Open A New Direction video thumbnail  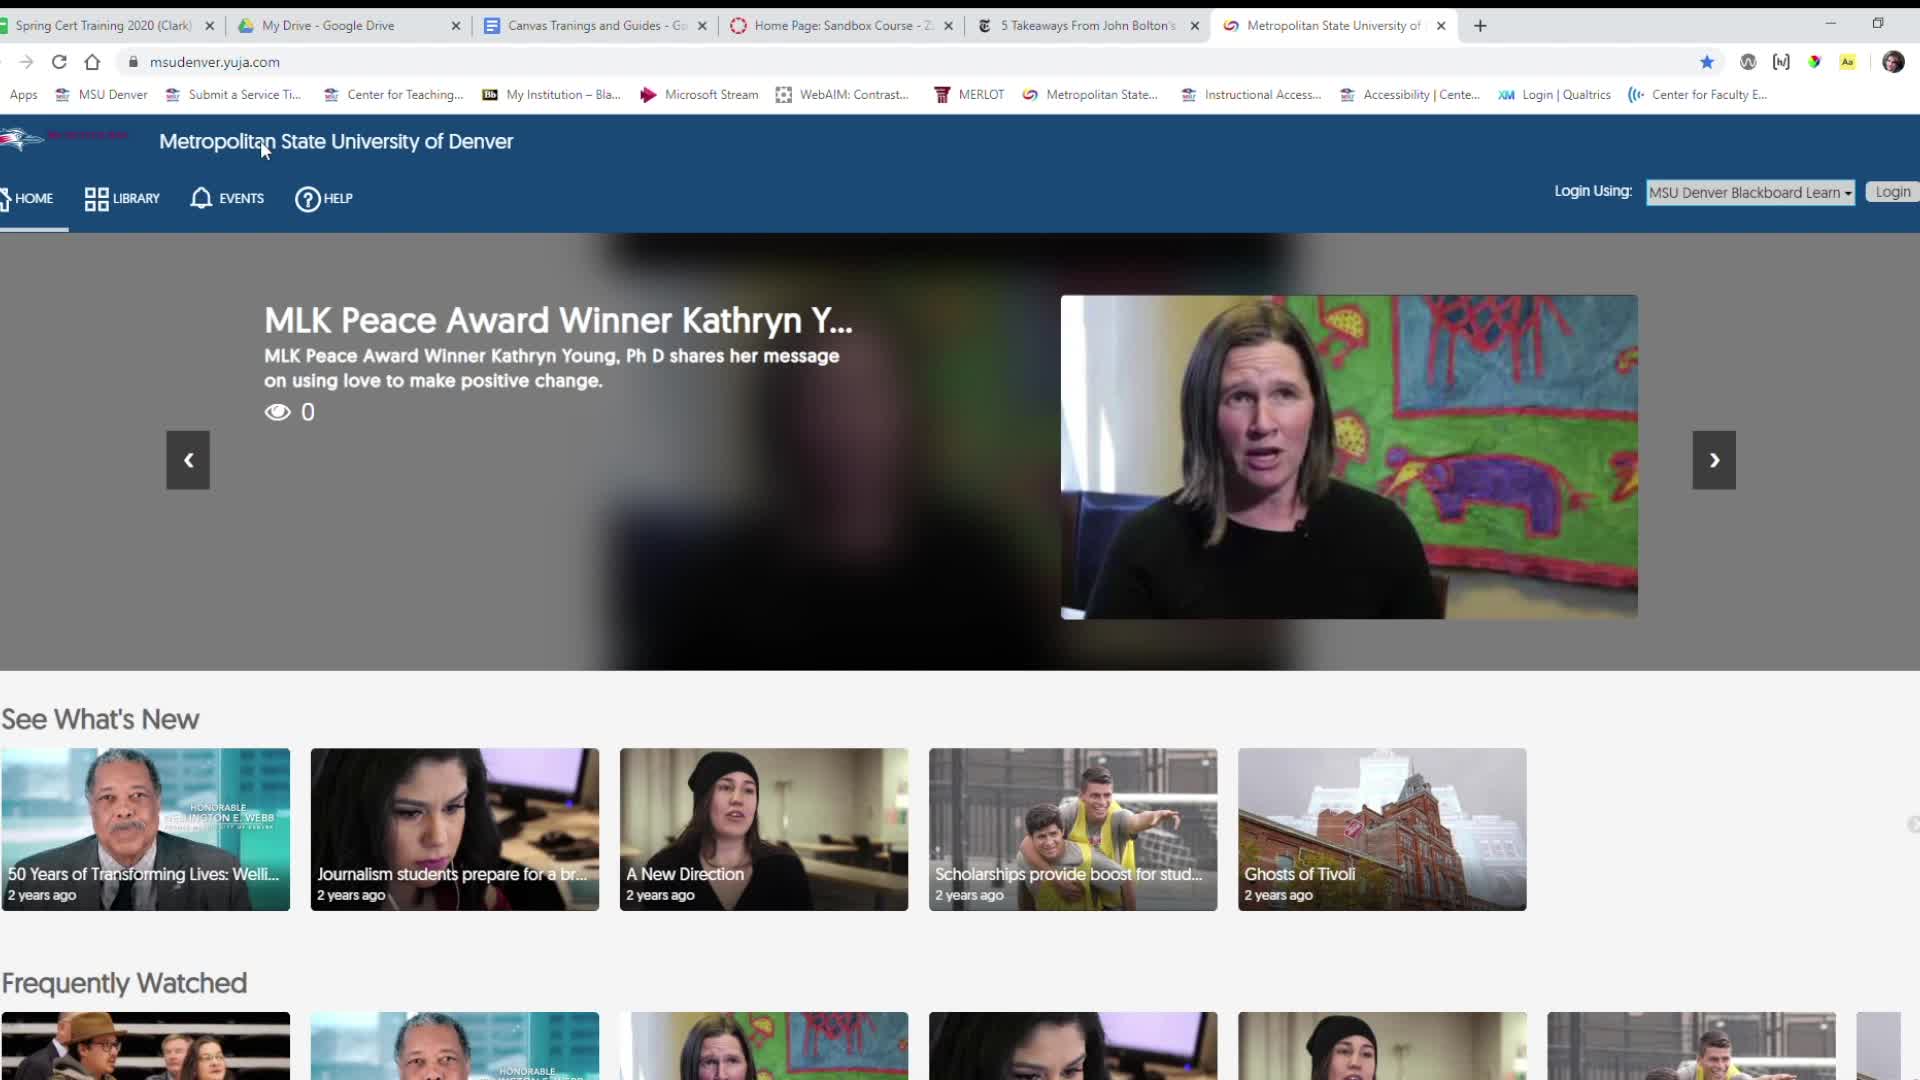[763, 828]
